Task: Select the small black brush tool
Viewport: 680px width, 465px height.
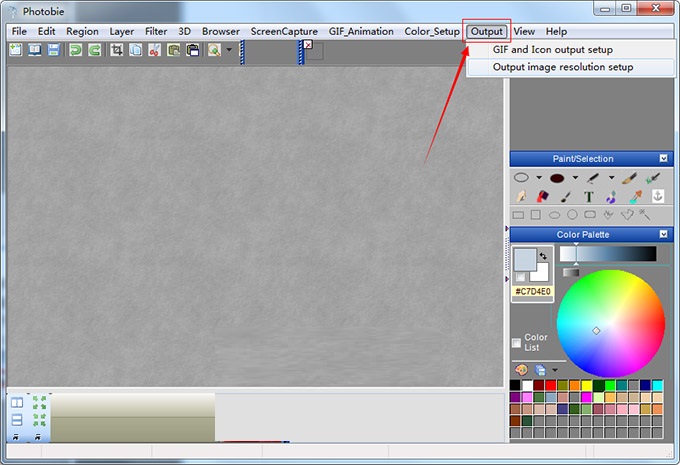Action: click(566, 197)
